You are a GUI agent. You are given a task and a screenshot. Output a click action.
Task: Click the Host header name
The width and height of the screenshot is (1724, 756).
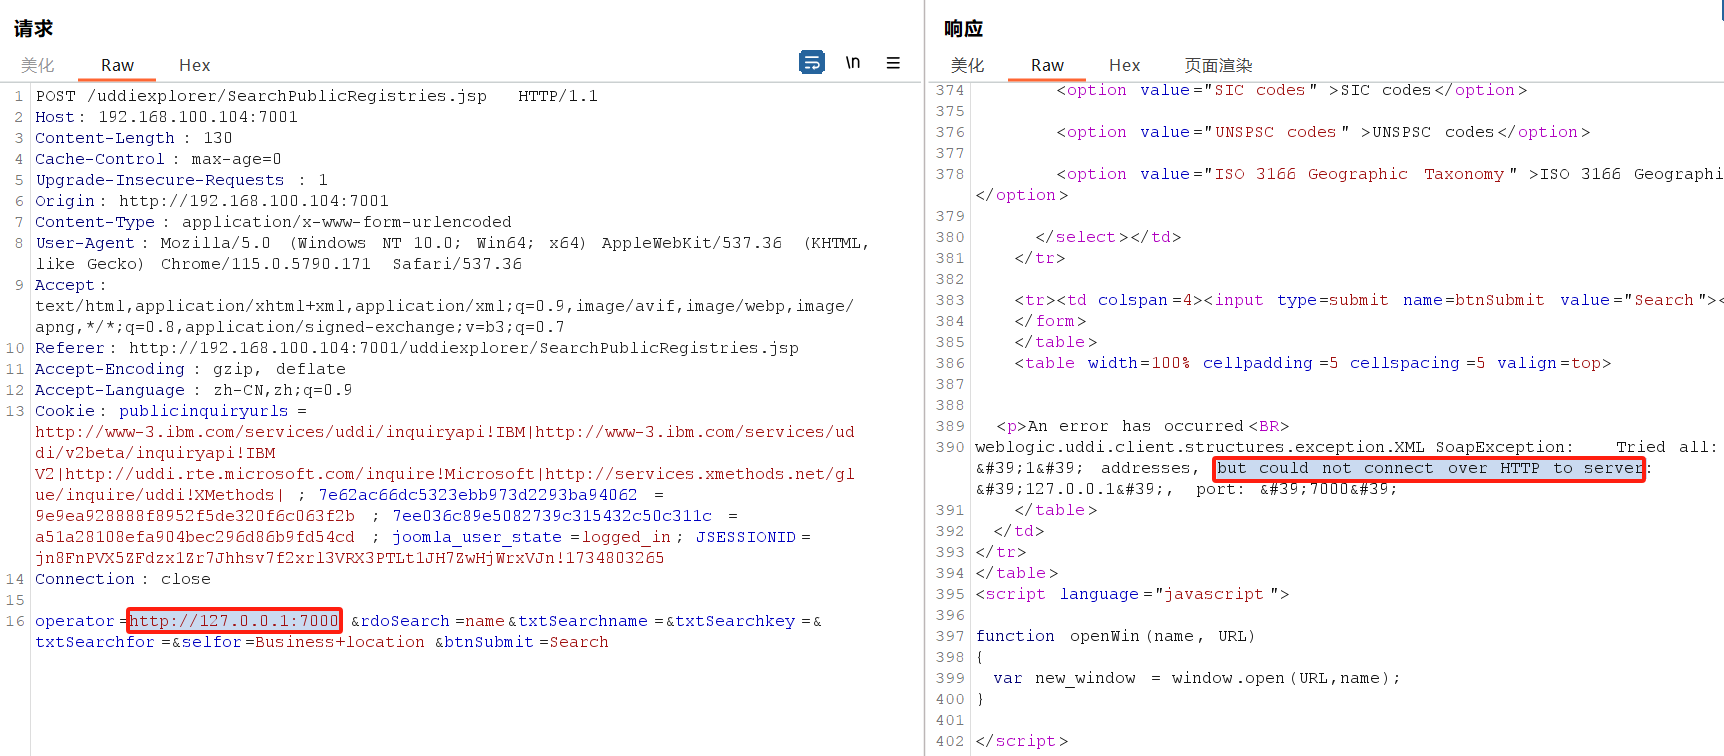[x=55, y=117]
